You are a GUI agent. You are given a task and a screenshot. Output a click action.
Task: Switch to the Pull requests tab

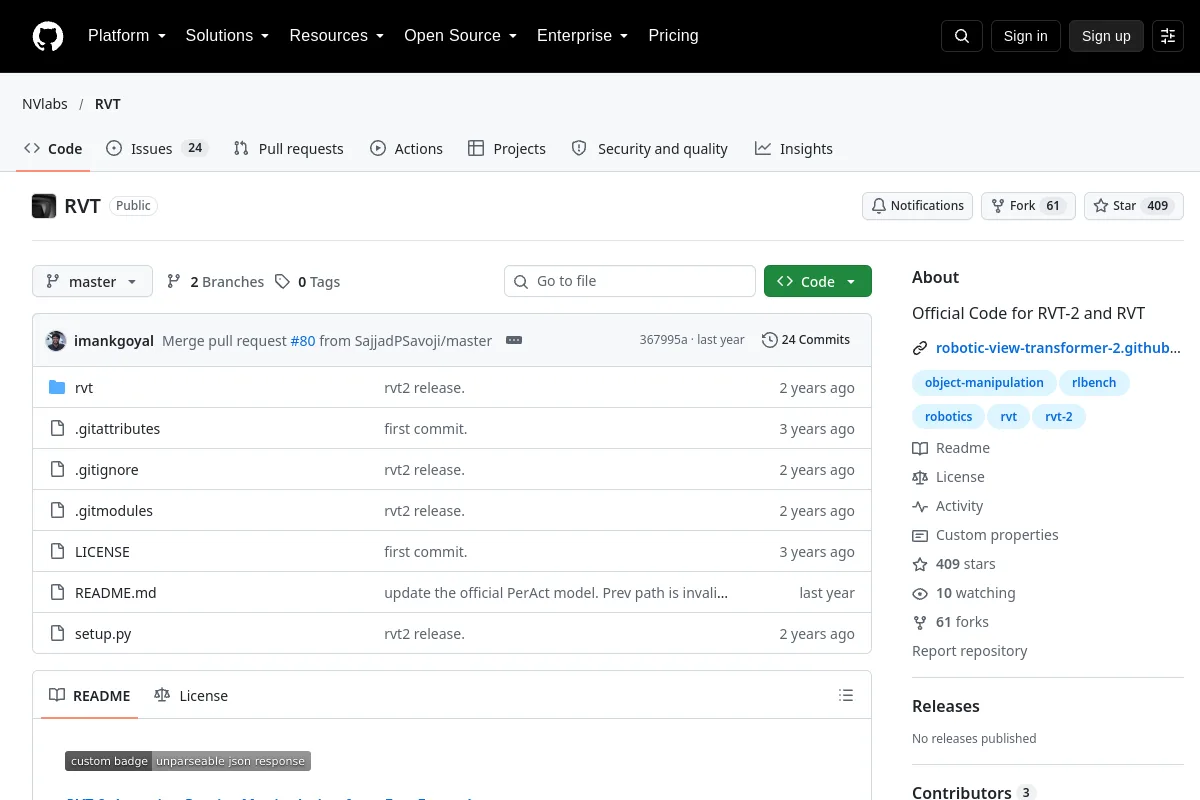[x=288, y=149]
